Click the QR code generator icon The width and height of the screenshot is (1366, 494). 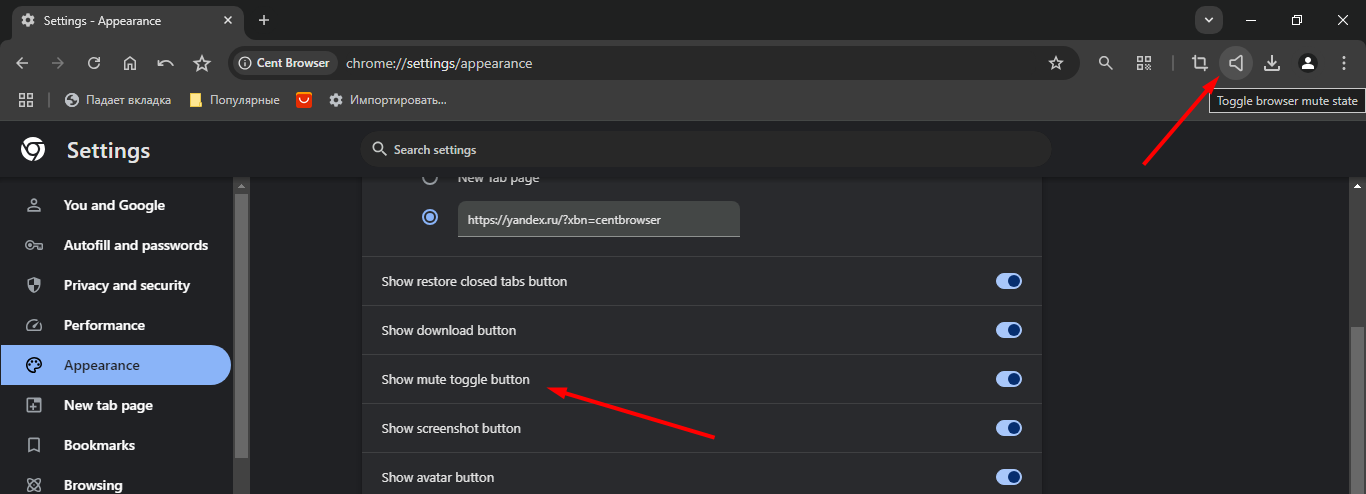pyautogui.click(x=1144, y=63)
